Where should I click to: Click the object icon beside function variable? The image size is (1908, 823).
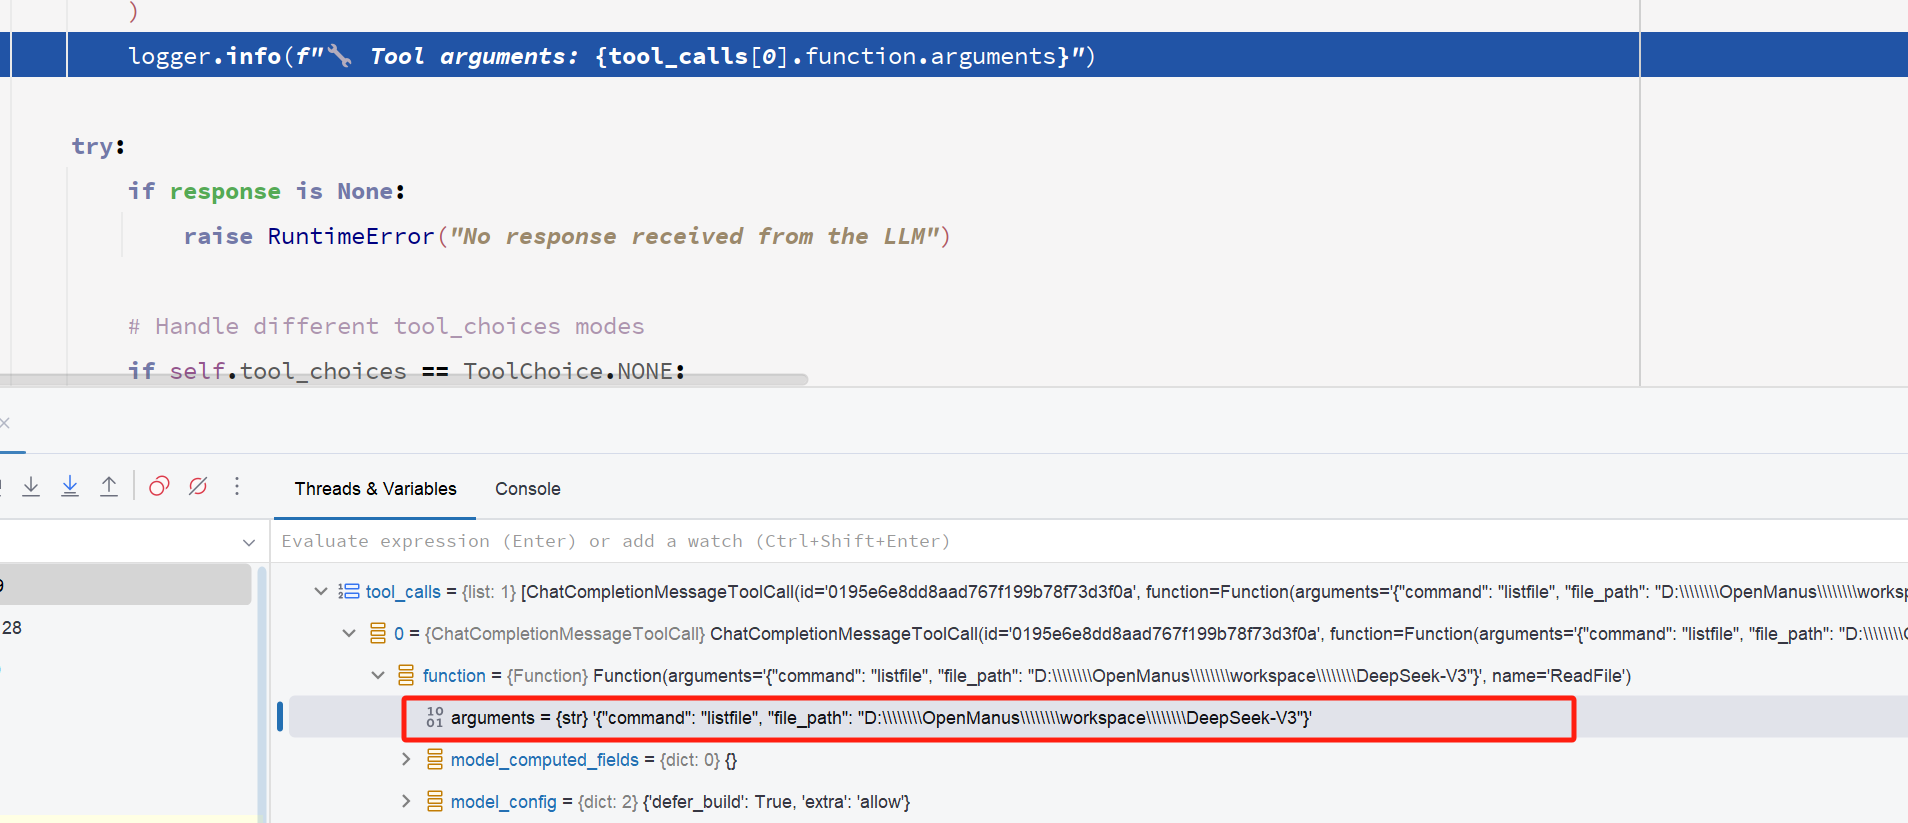coord(406,675)
